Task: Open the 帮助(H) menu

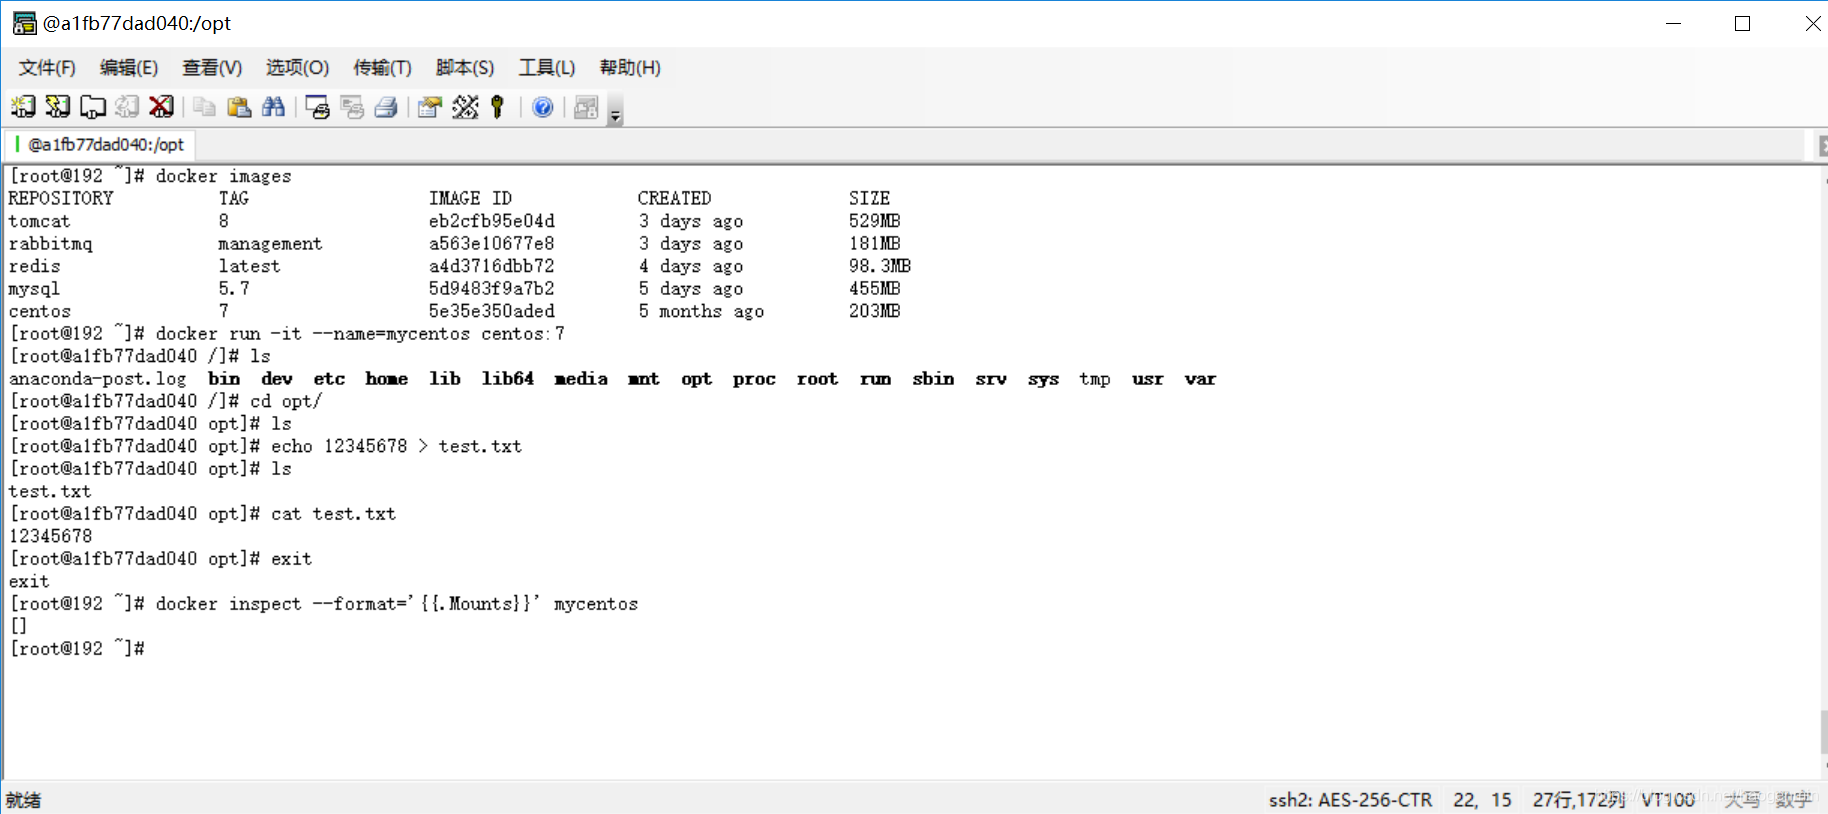Action: [x=630, y=68]
